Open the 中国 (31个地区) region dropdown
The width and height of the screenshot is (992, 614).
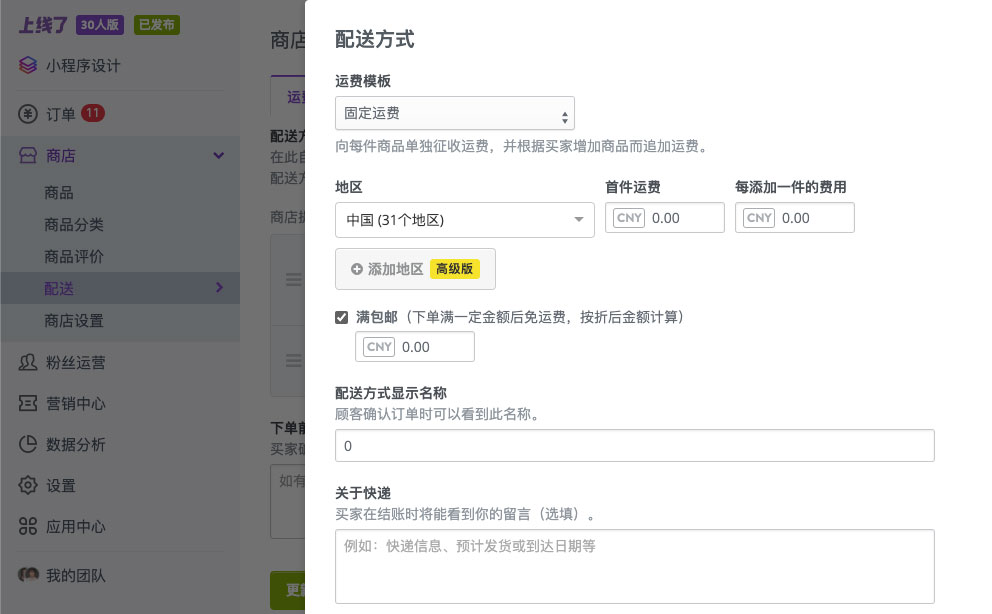465,220
